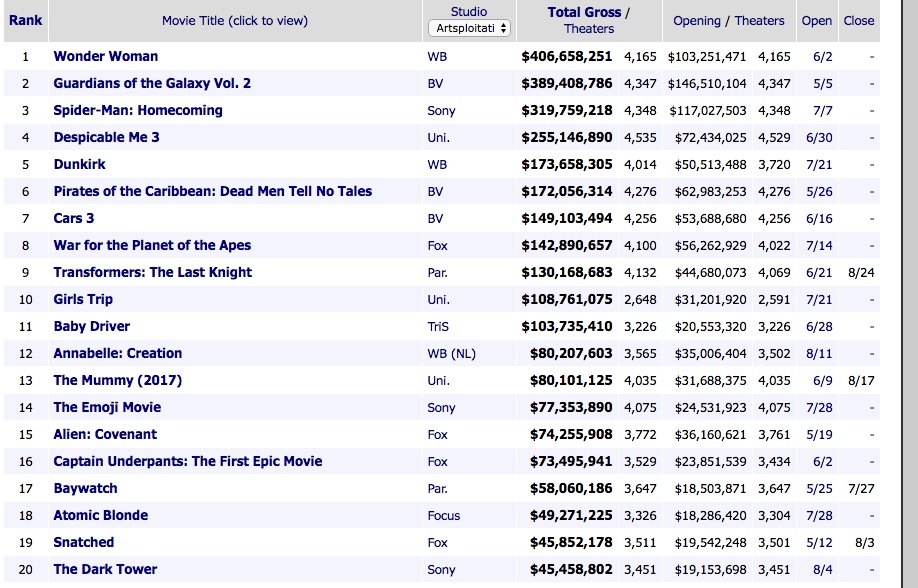Open the Cars 3 movie link
Screen dimensions: 918x588
tap(74, 218)
